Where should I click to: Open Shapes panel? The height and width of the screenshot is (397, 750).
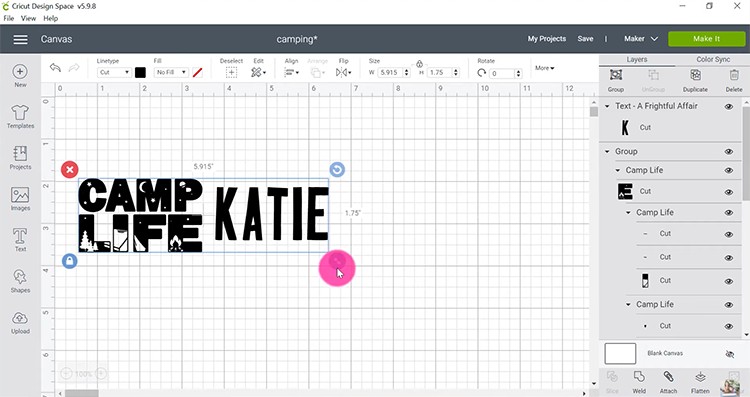(20, 281)
